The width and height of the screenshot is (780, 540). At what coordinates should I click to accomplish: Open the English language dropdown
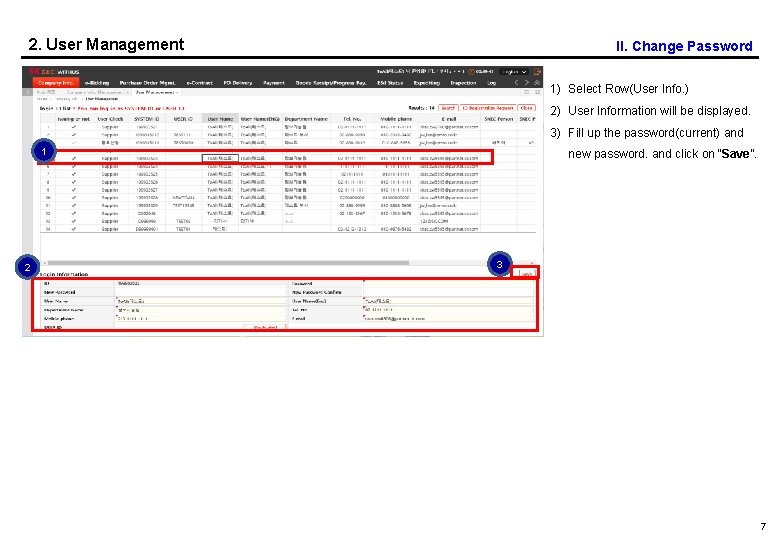point(513,72)
